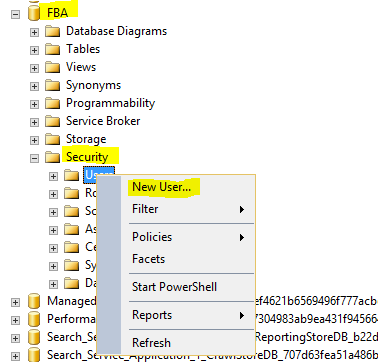Expand the Database Diagrams node
378x362 pixels.
click(x=34, y=32)
